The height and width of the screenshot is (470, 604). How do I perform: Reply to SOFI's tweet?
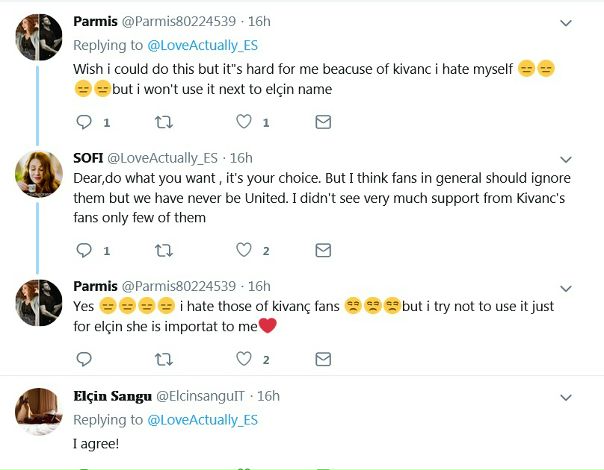point(85,250)
